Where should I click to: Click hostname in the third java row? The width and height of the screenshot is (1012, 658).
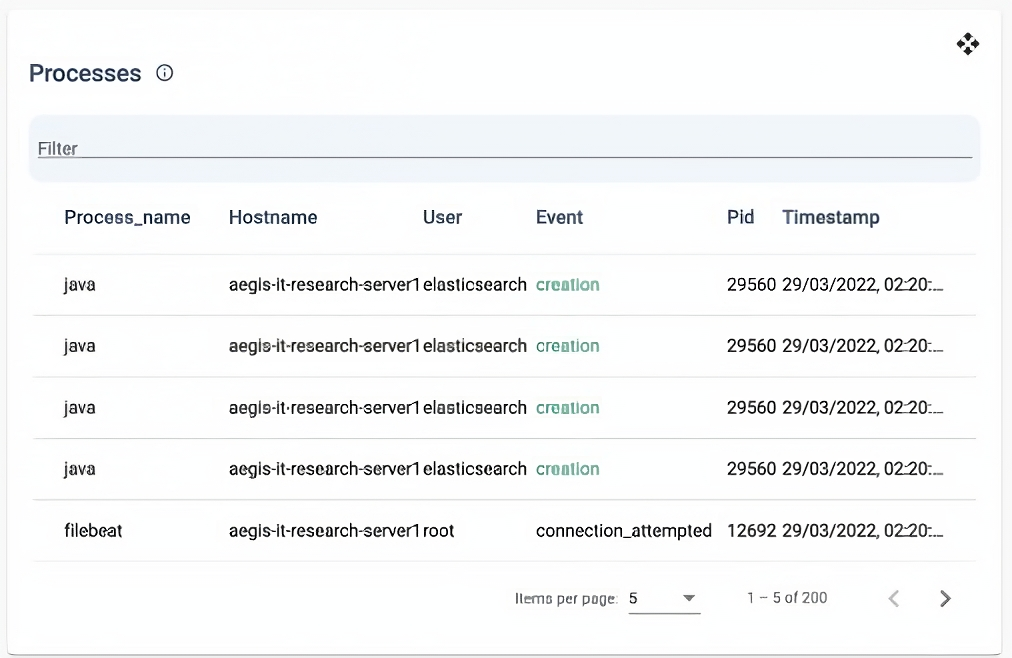pyautogui.click(x=324, y=408)
